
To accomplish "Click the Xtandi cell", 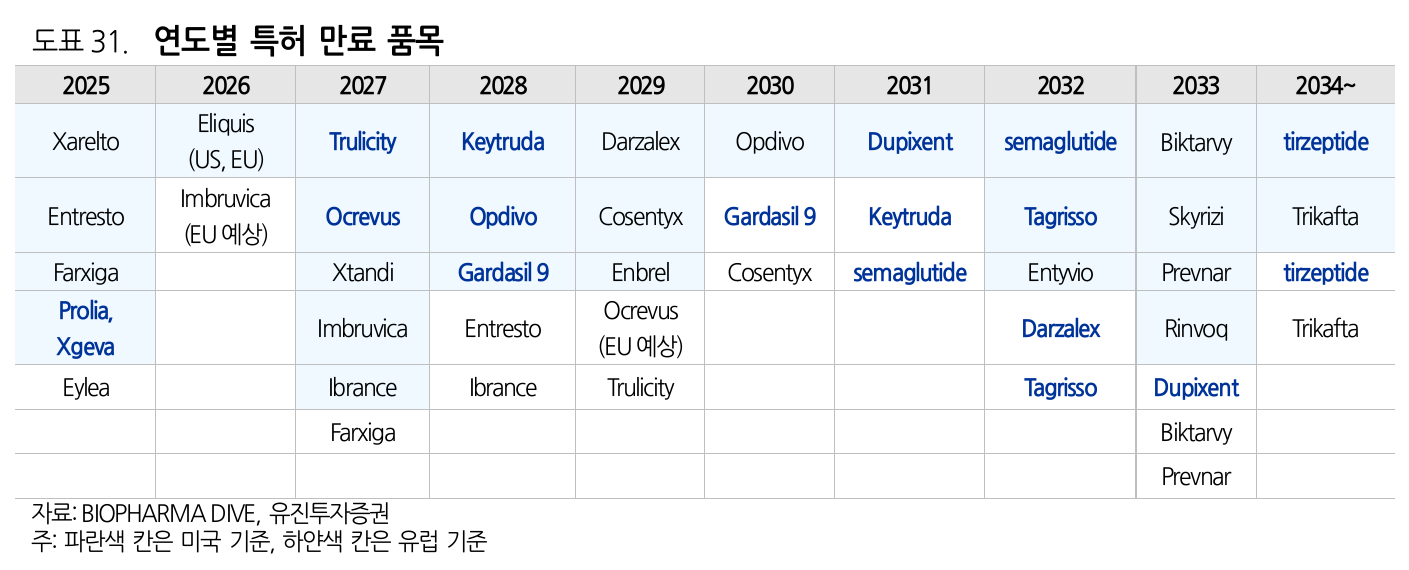I will click(x=362, y=272).
